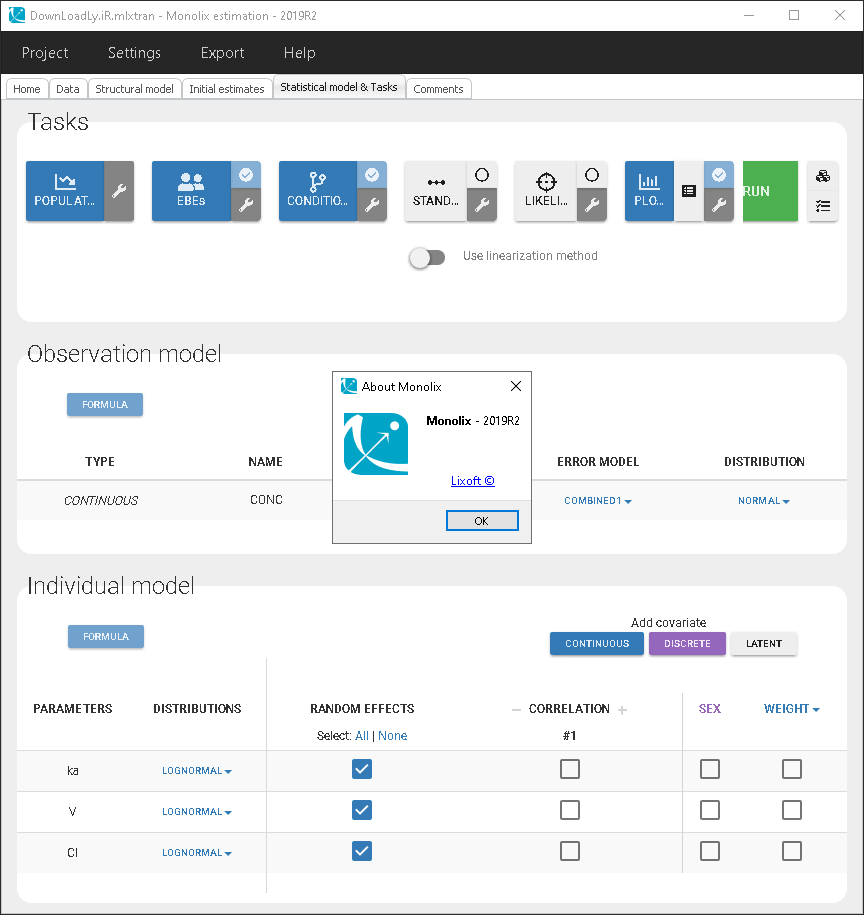Uncheck random effects for V

click(362, 810)
